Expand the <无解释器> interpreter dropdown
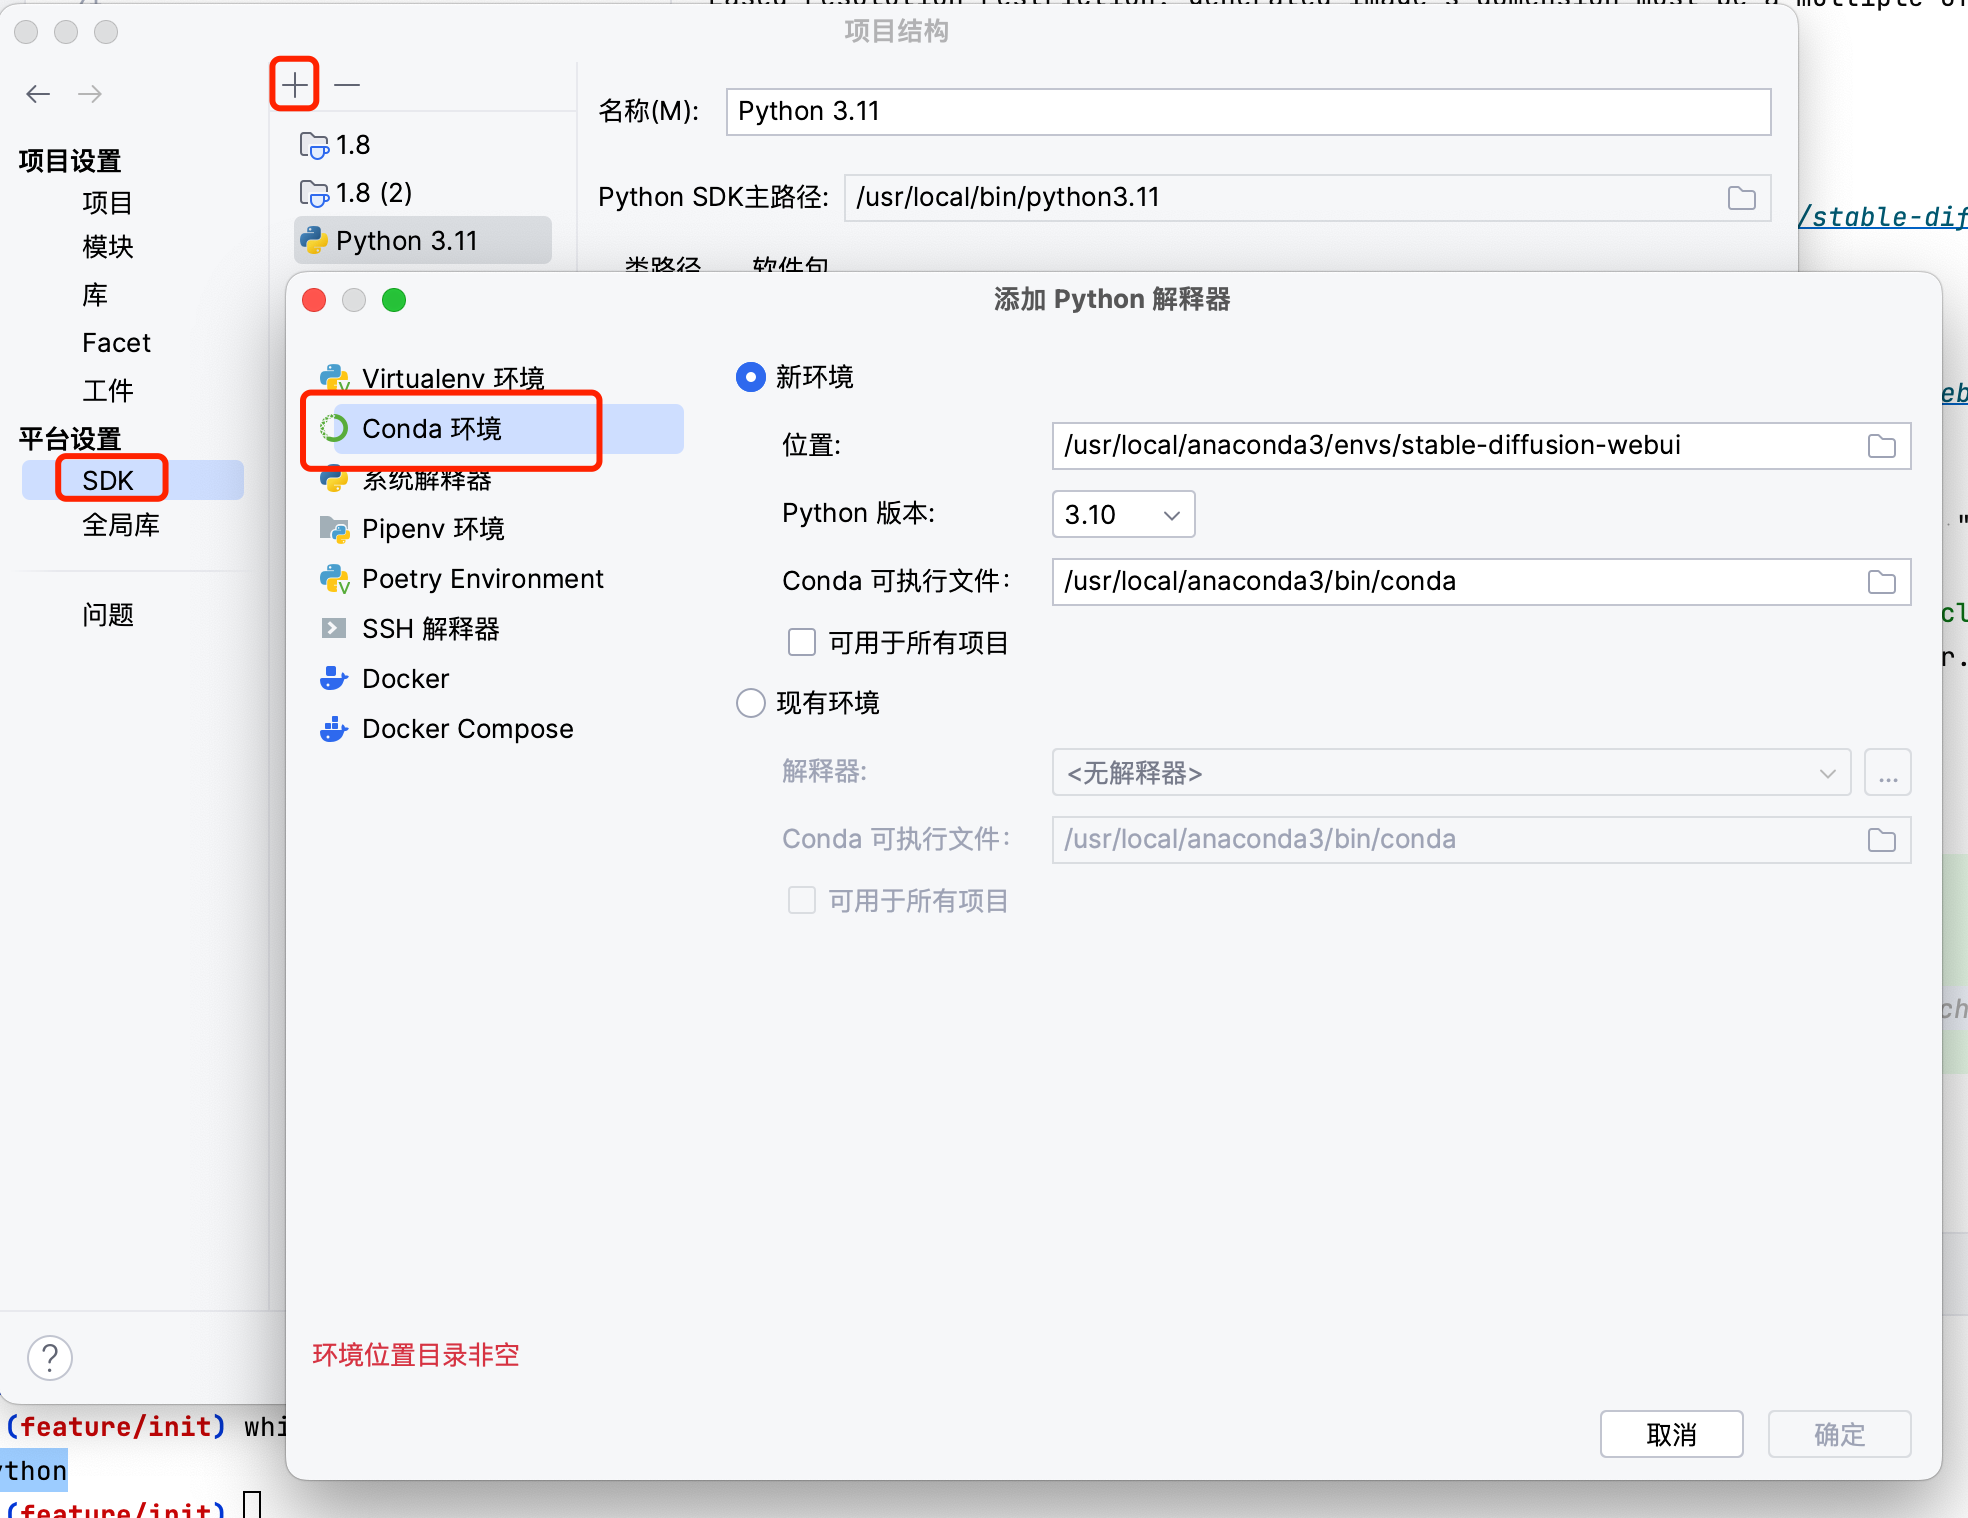 coord(1450,773)
